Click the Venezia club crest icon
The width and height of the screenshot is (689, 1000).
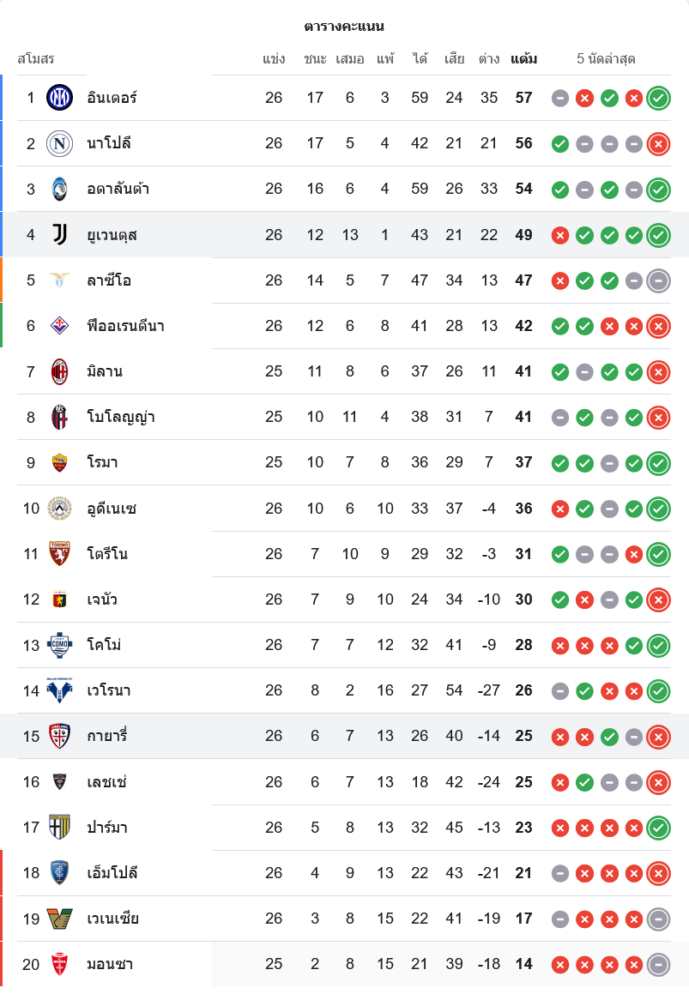(x=60, y=919)
